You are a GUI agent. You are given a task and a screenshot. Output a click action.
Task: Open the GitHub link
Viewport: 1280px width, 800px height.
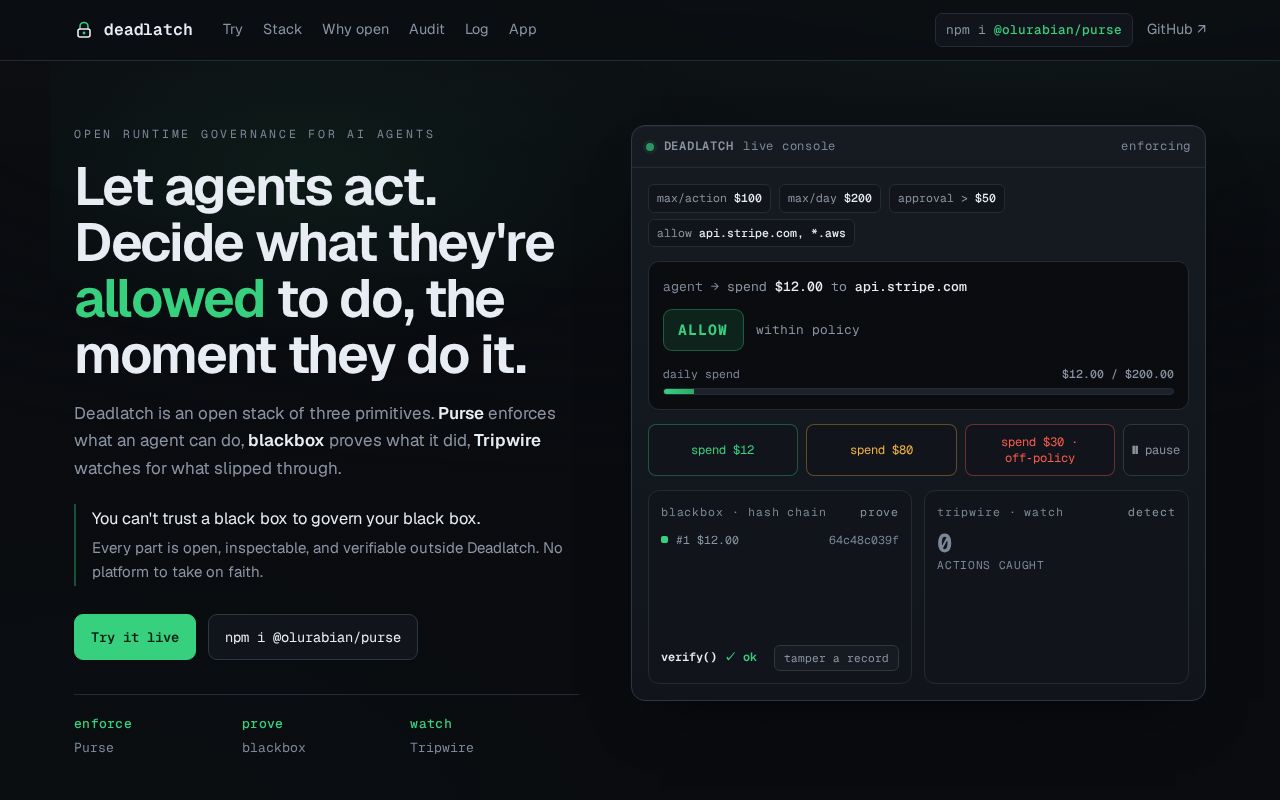pos(1177,30)
